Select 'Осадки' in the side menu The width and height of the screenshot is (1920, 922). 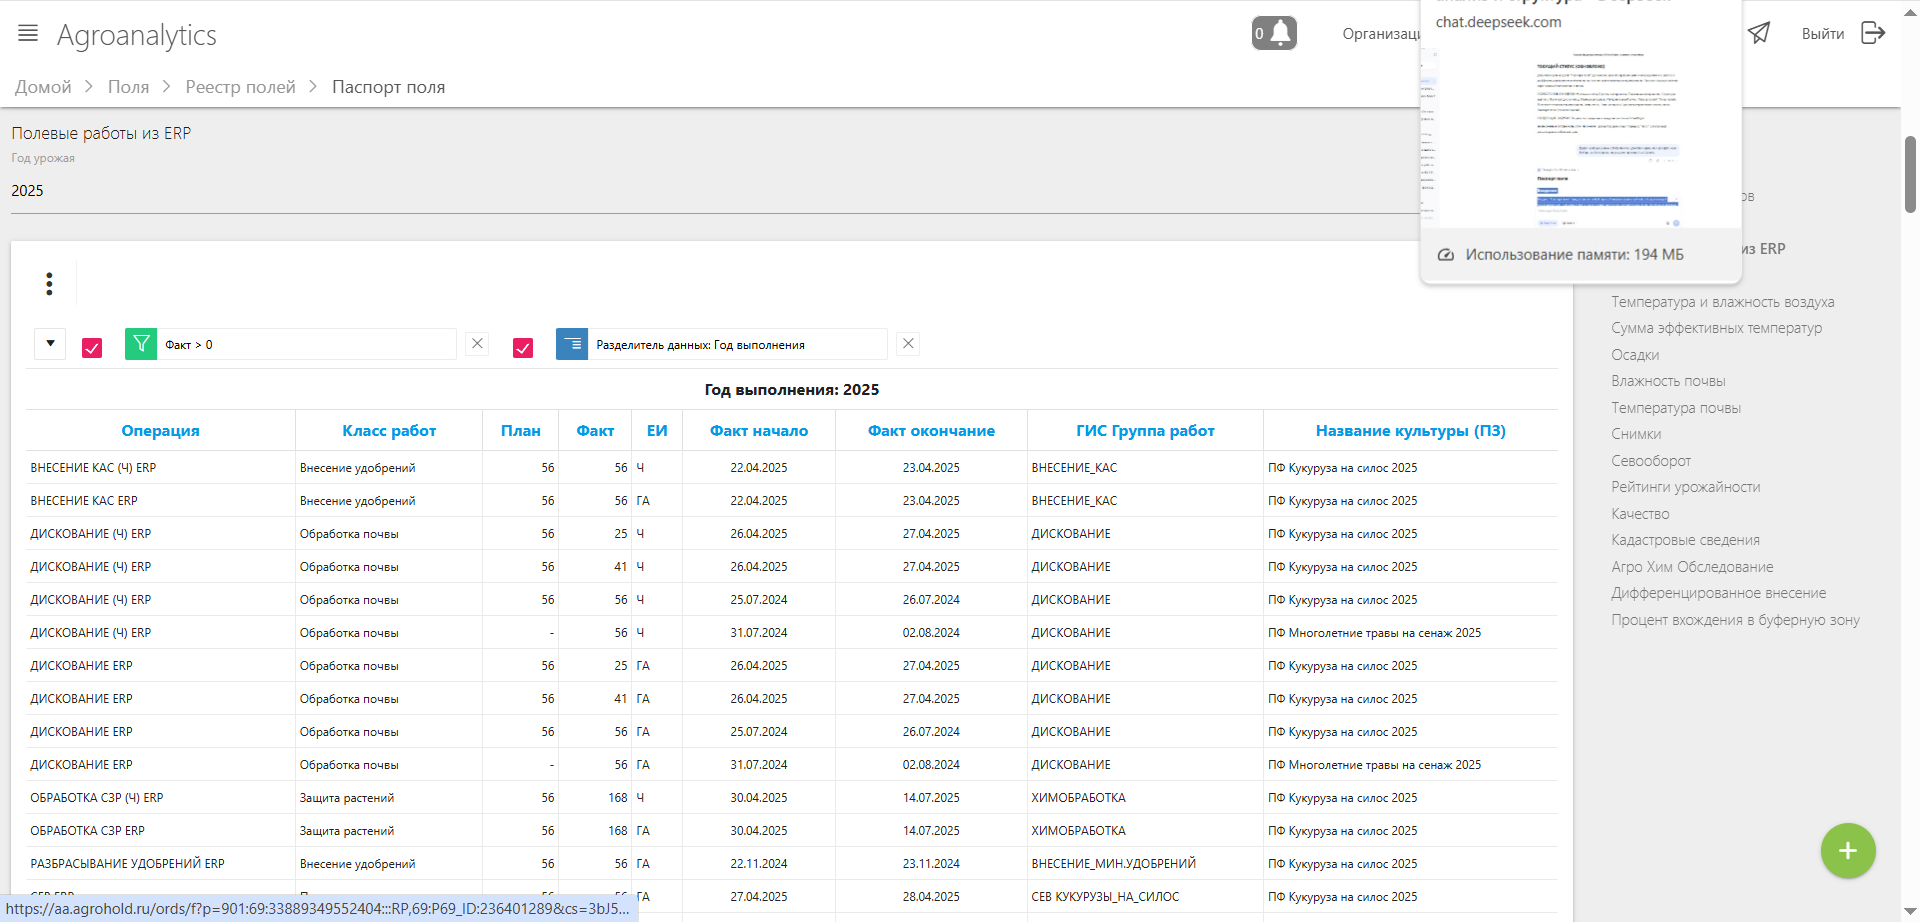(1635, 355)
